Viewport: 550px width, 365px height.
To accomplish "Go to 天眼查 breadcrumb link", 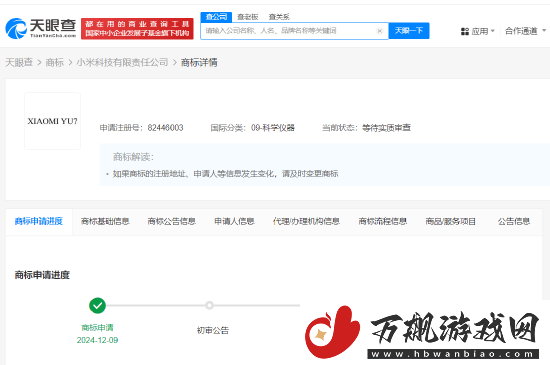I will [19, 62].
